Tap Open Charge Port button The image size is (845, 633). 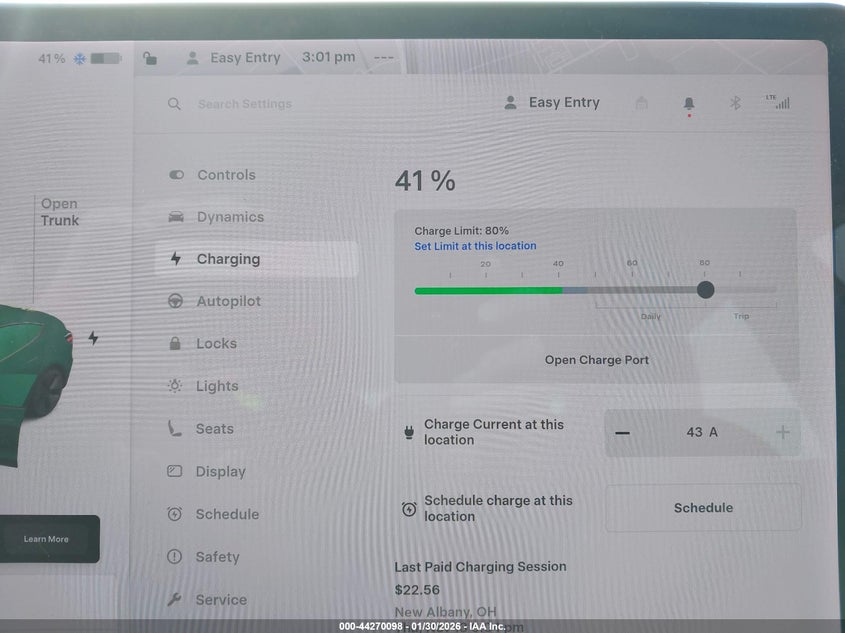597,360
